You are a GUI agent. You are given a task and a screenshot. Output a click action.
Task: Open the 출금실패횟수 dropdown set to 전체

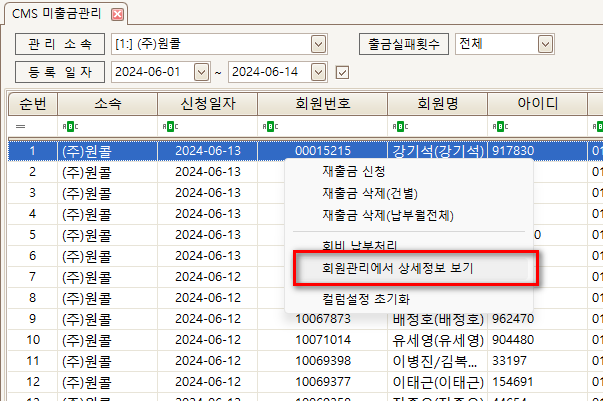[x=545, y=44]
